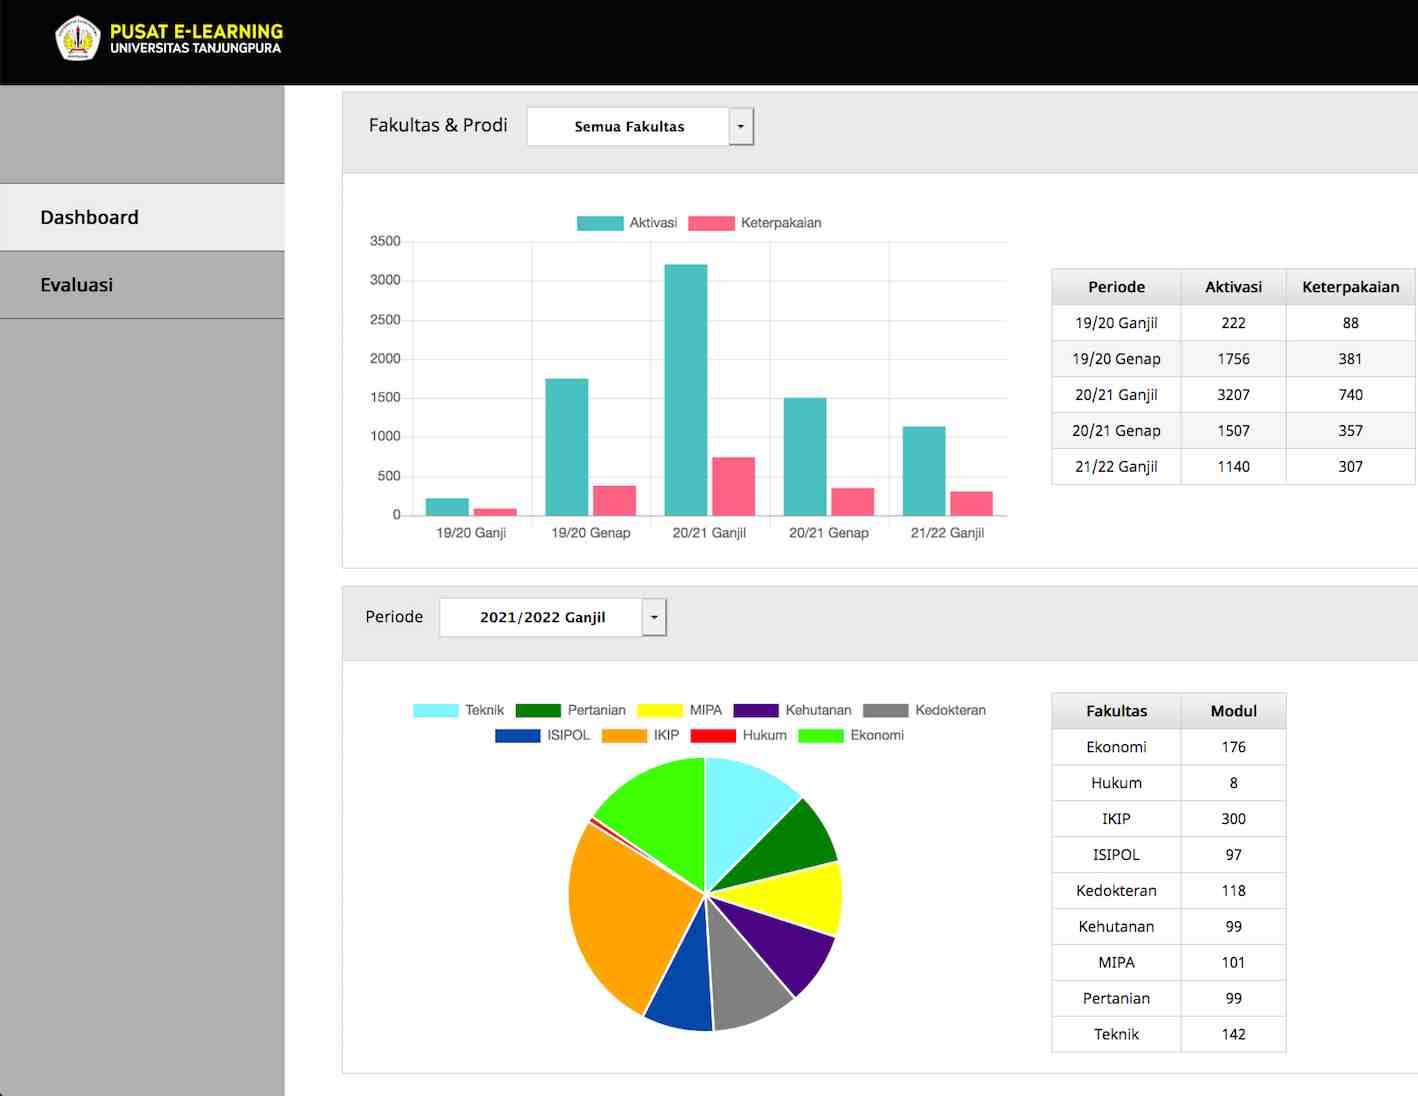Screen dimensions: 1418x1096
Task: Expand the Semua Fakultas dropdown arrow
Action: tap(740, 127)
